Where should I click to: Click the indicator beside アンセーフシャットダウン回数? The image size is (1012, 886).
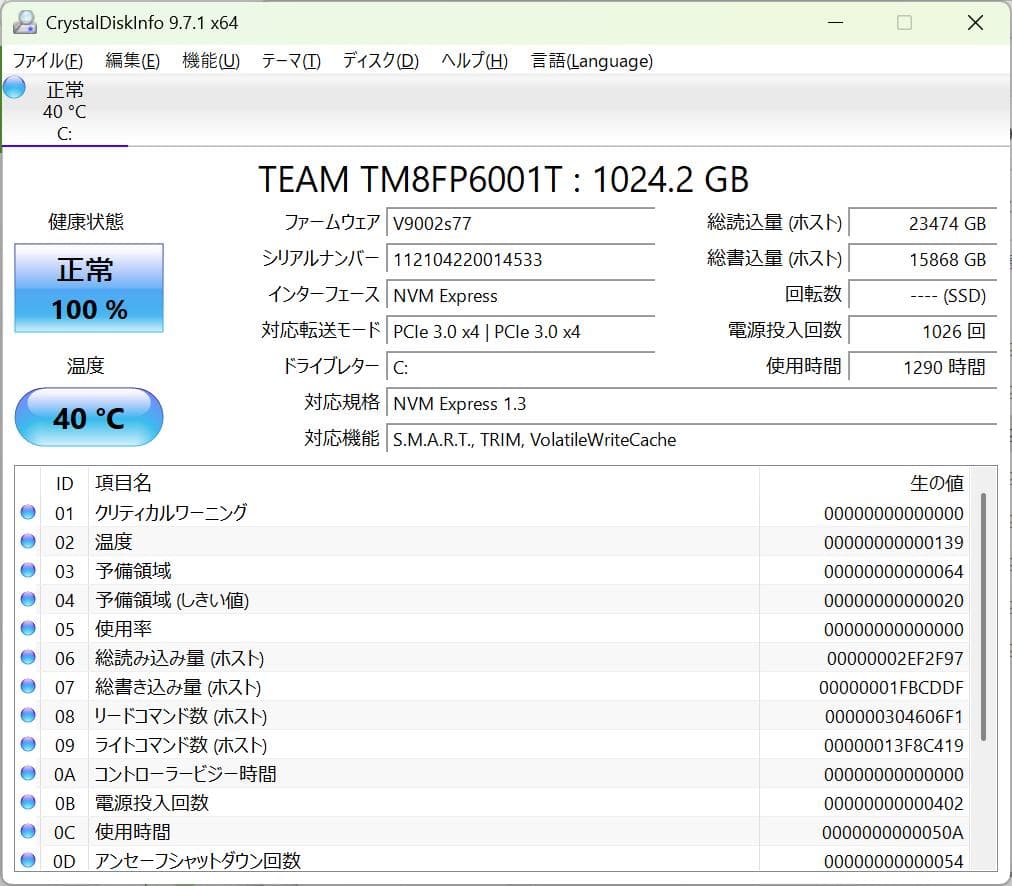29,859
